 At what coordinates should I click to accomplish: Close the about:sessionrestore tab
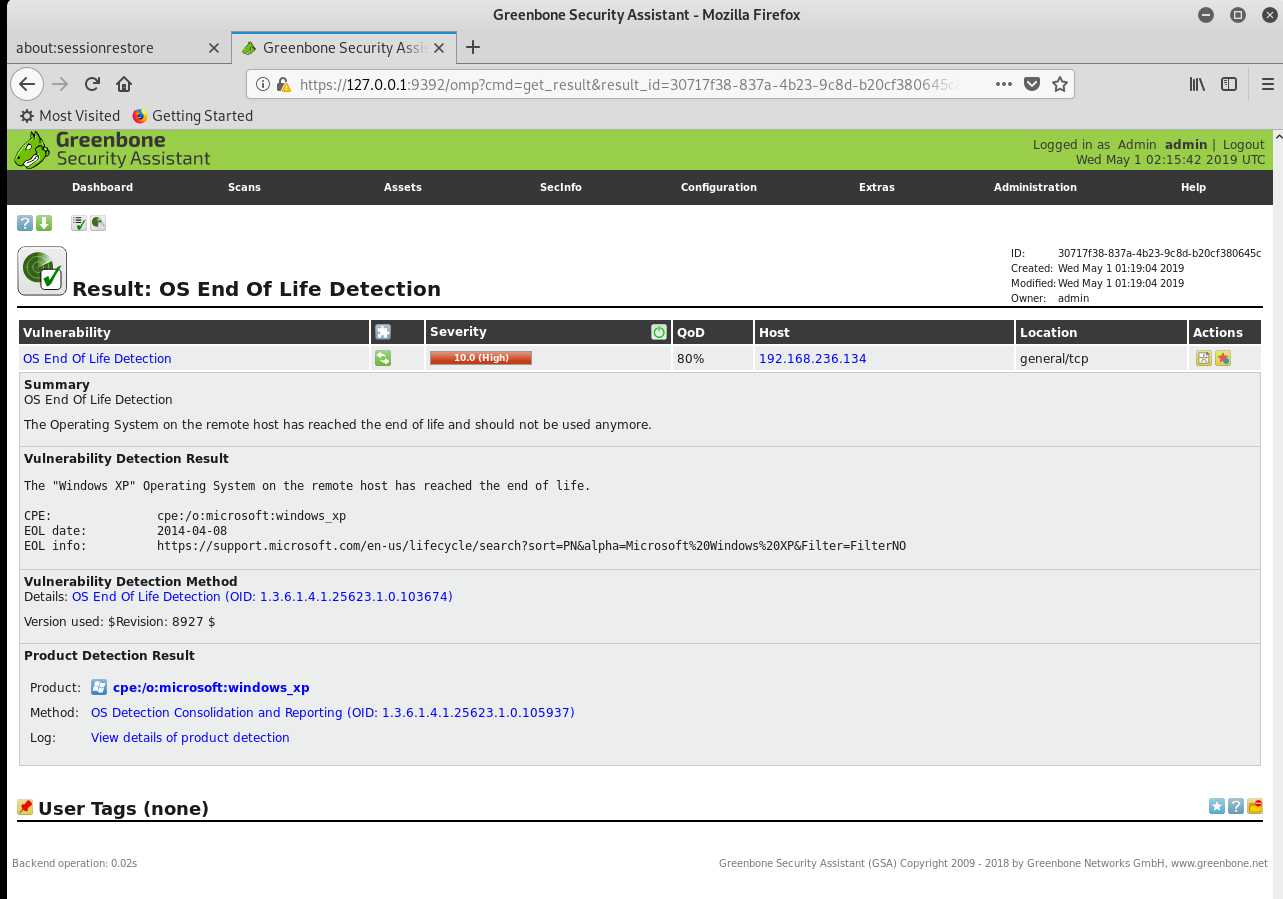pyautogui.click(x=213, y=47)
